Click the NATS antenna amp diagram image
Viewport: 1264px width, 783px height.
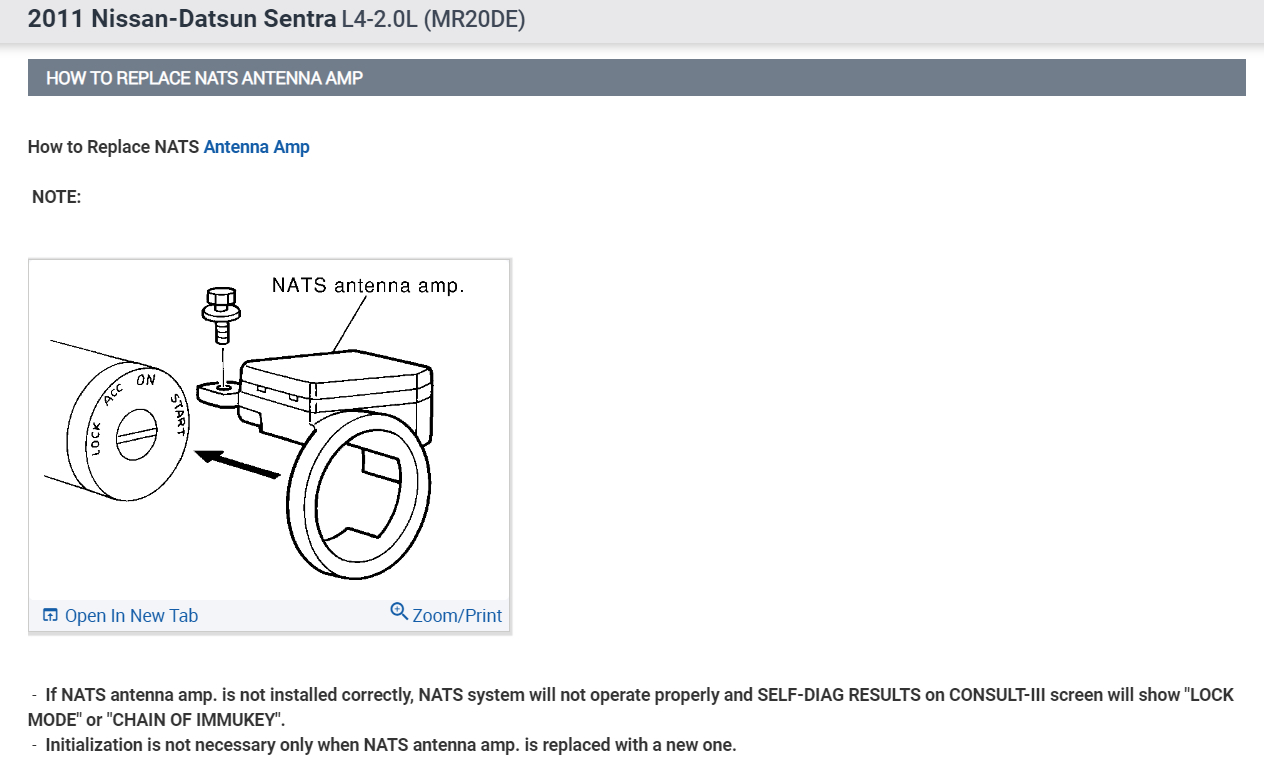(x=269, y=430)
